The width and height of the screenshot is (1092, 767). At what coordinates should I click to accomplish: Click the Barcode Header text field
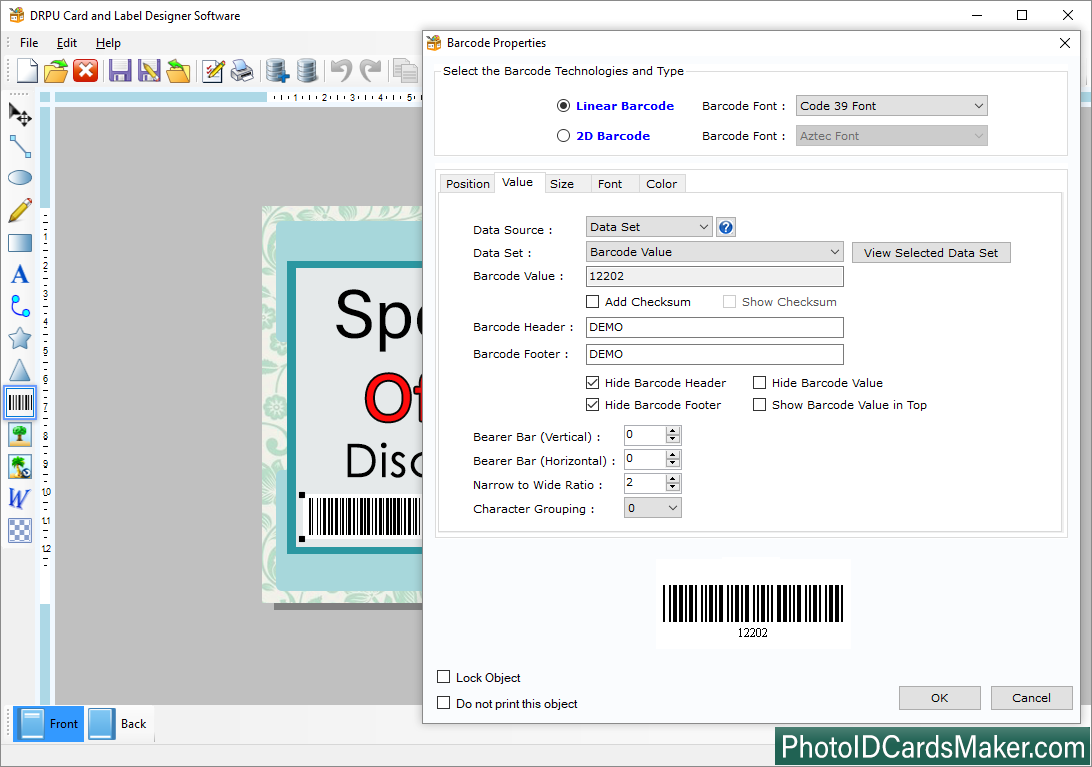tap(715, 327)
